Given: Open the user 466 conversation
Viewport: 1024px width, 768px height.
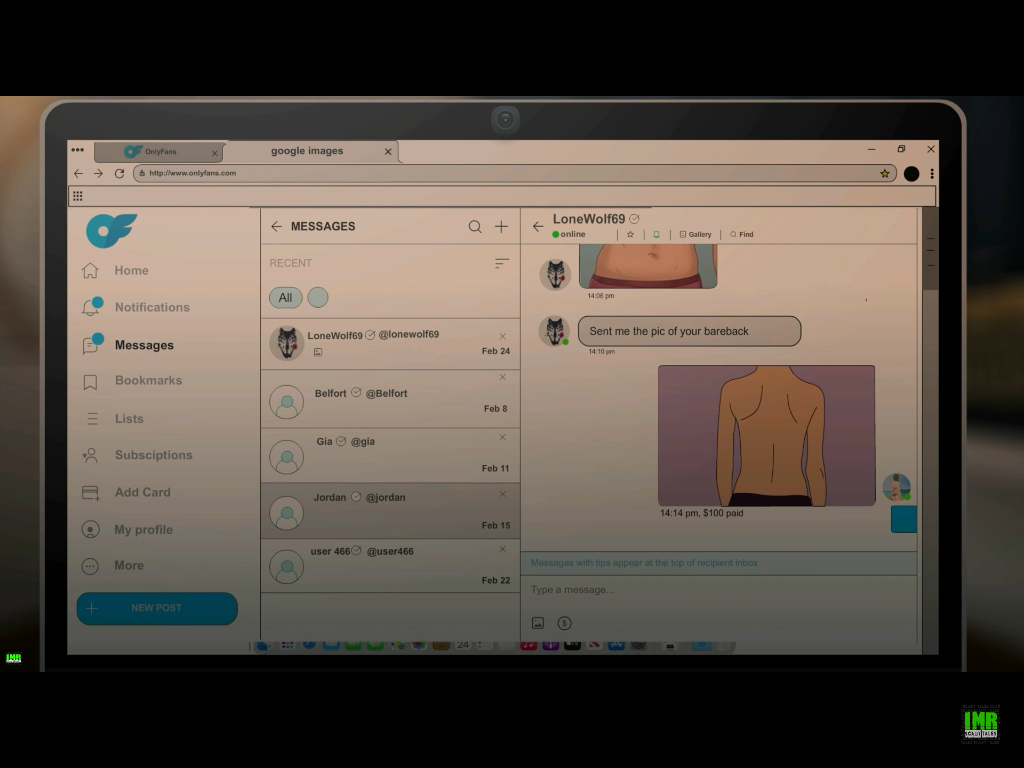Looking at the screenshot, I should (391, 566).
